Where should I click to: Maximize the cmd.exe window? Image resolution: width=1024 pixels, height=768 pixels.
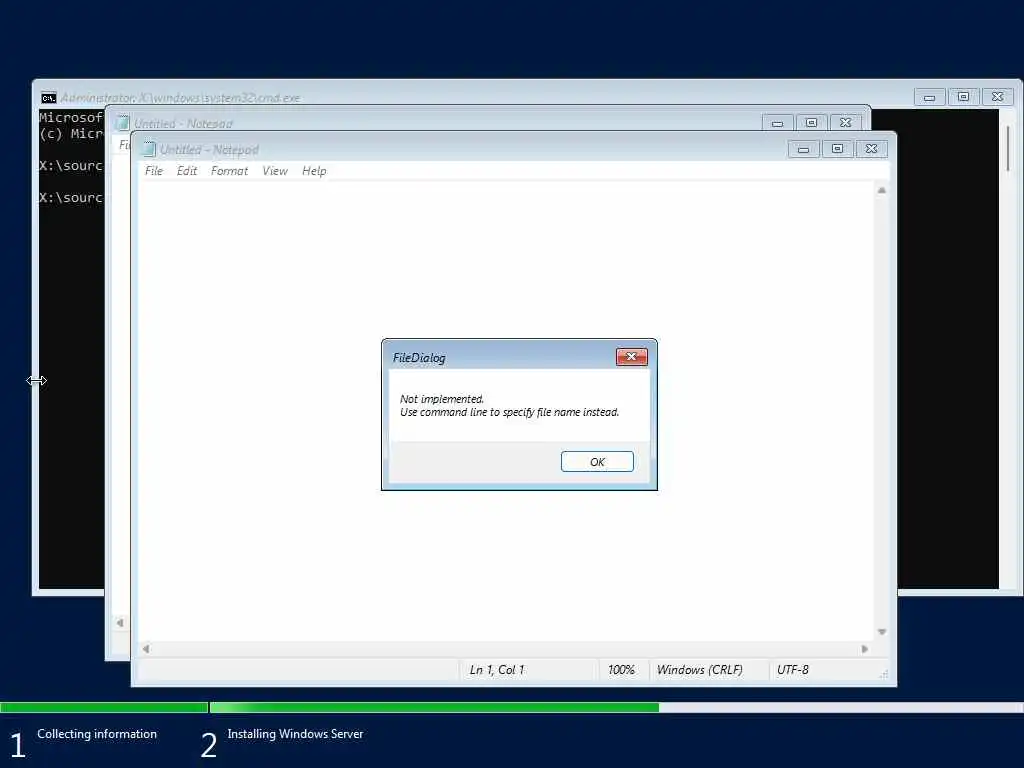click(963, 97)
